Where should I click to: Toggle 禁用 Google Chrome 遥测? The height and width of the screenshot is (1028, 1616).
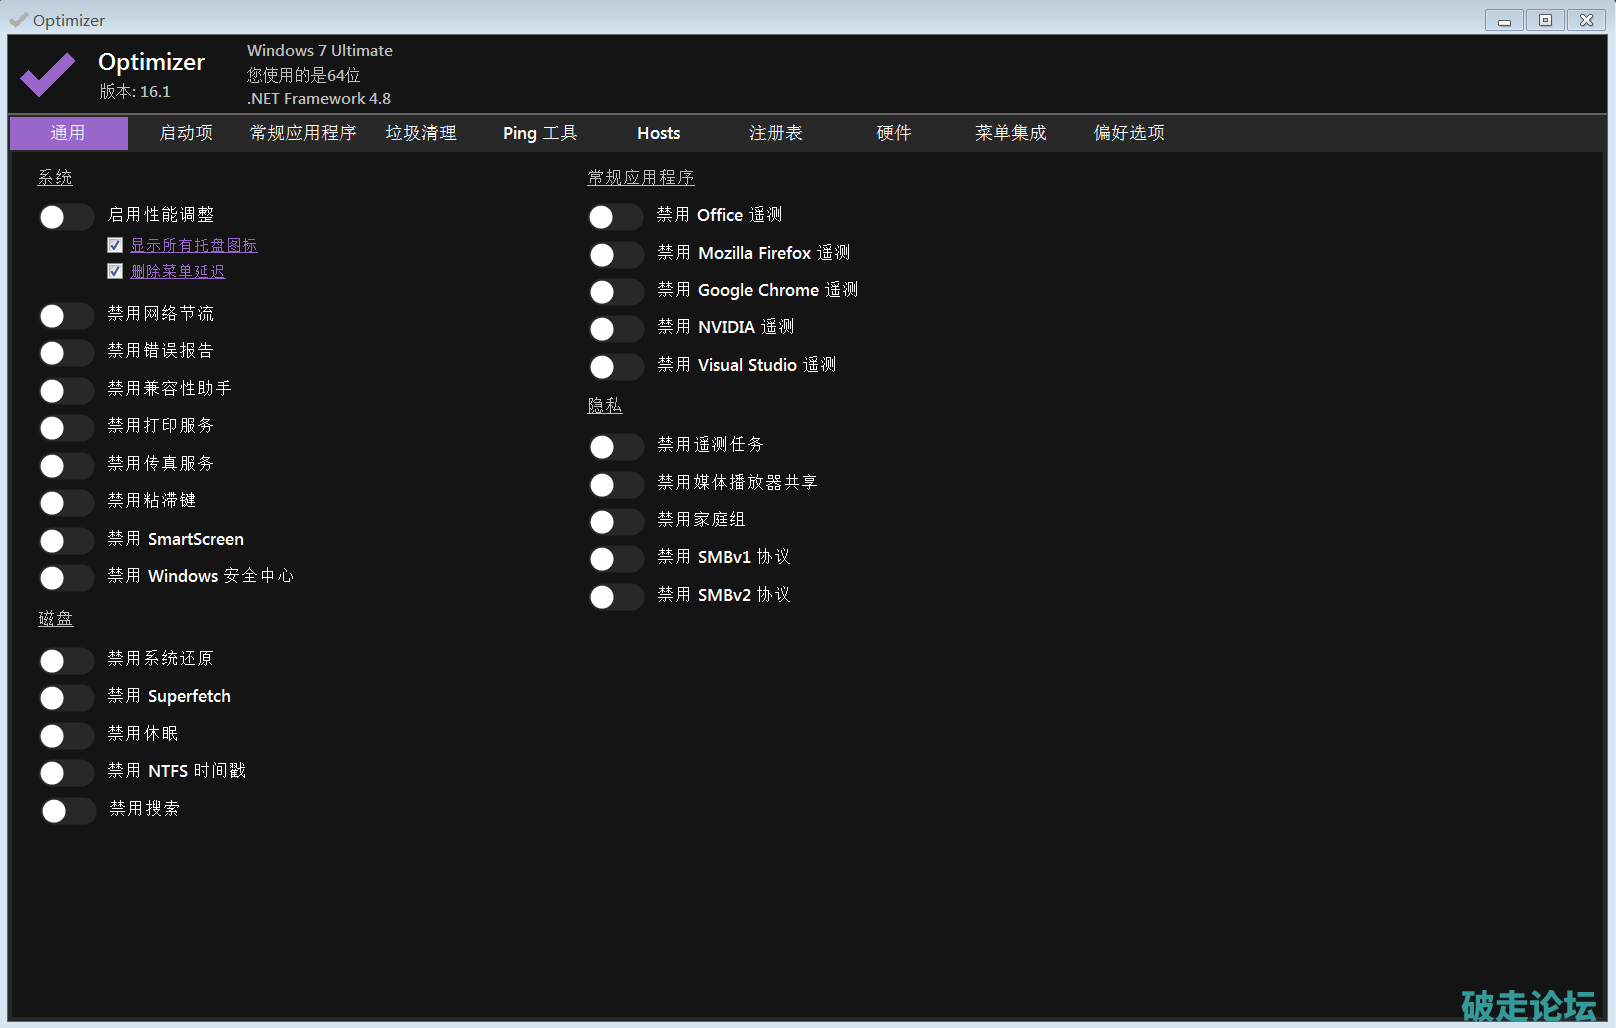click(615, 292)
